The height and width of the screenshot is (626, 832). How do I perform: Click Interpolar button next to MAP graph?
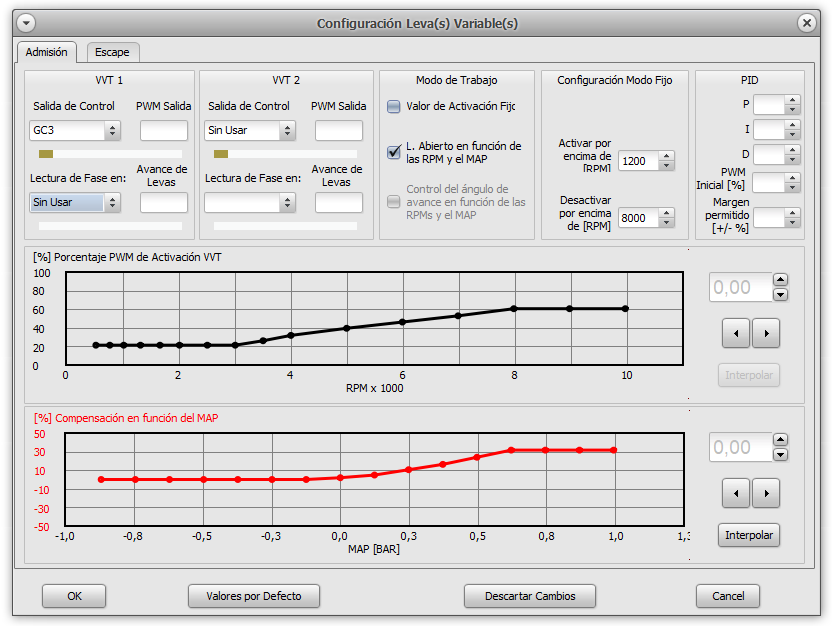(x=749, y=535)
